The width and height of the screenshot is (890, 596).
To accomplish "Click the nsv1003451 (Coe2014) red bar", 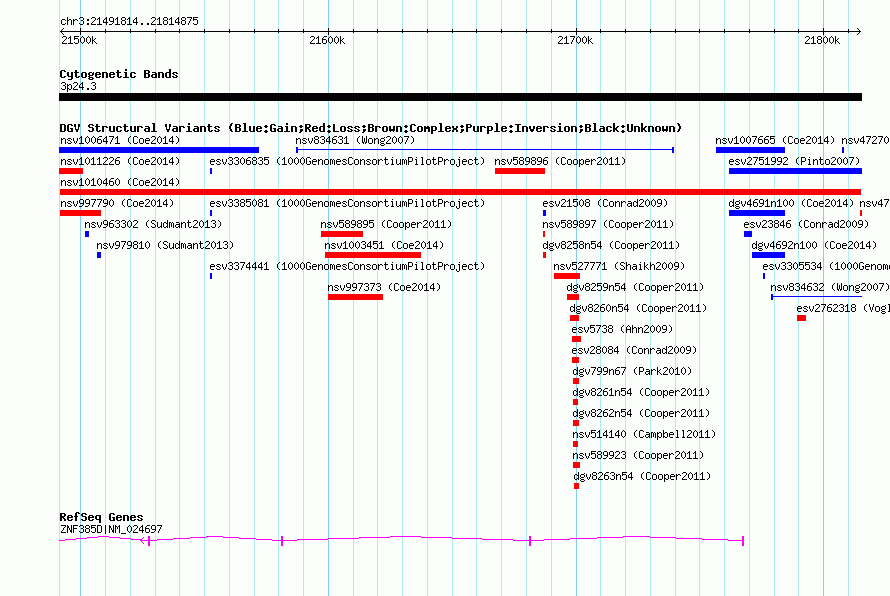I will click(x=373, y=255).
